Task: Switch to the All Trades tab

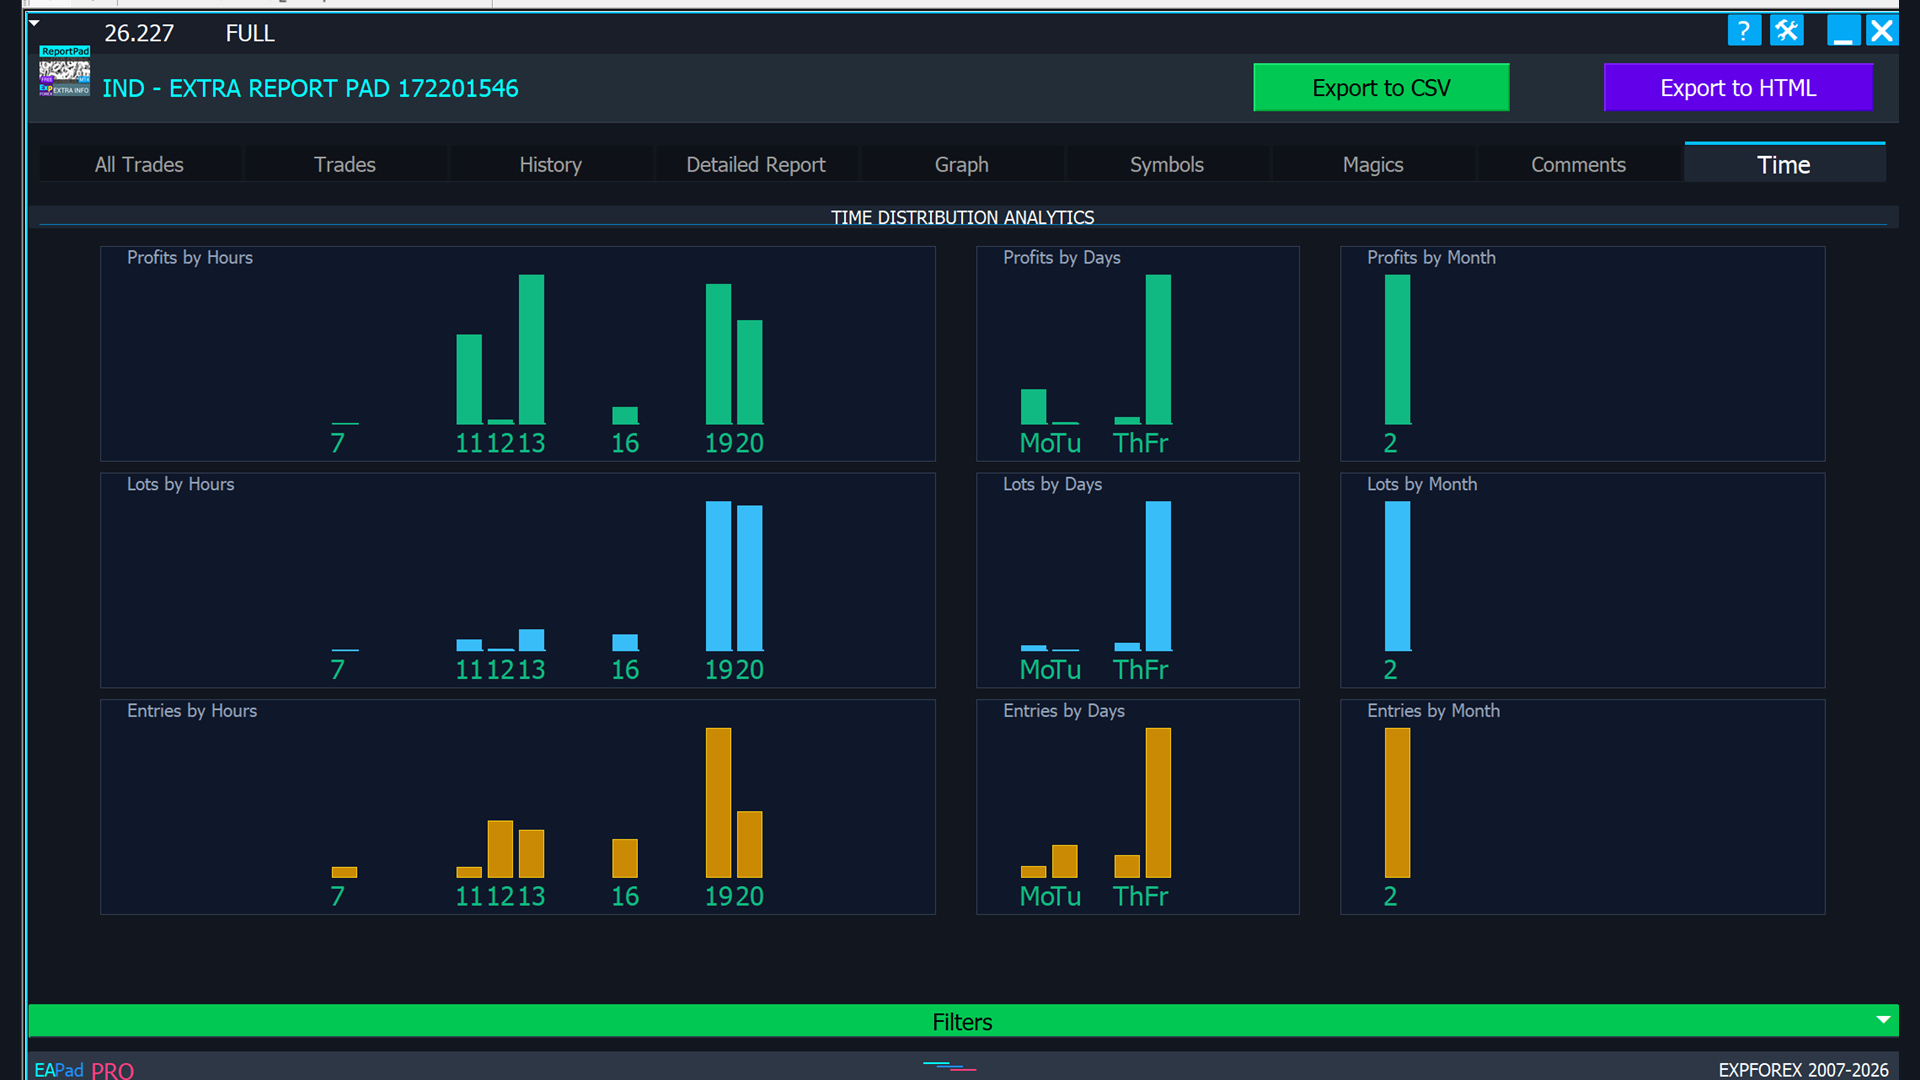Action: [139, 164]
